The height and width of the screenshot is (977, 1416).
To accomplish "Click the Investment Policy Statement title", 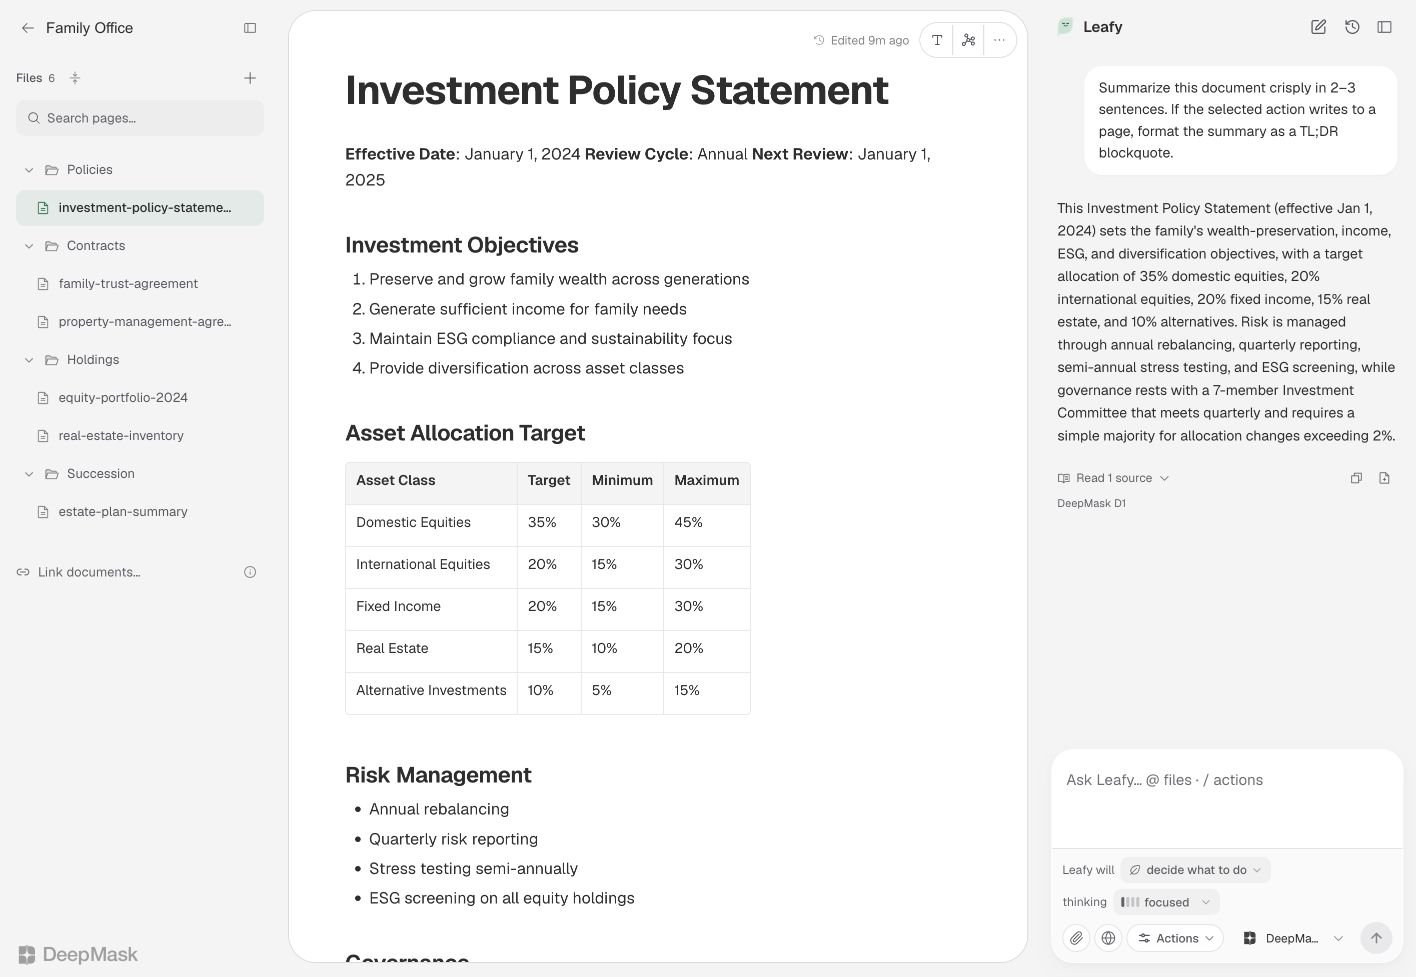I will click(617, 90).
